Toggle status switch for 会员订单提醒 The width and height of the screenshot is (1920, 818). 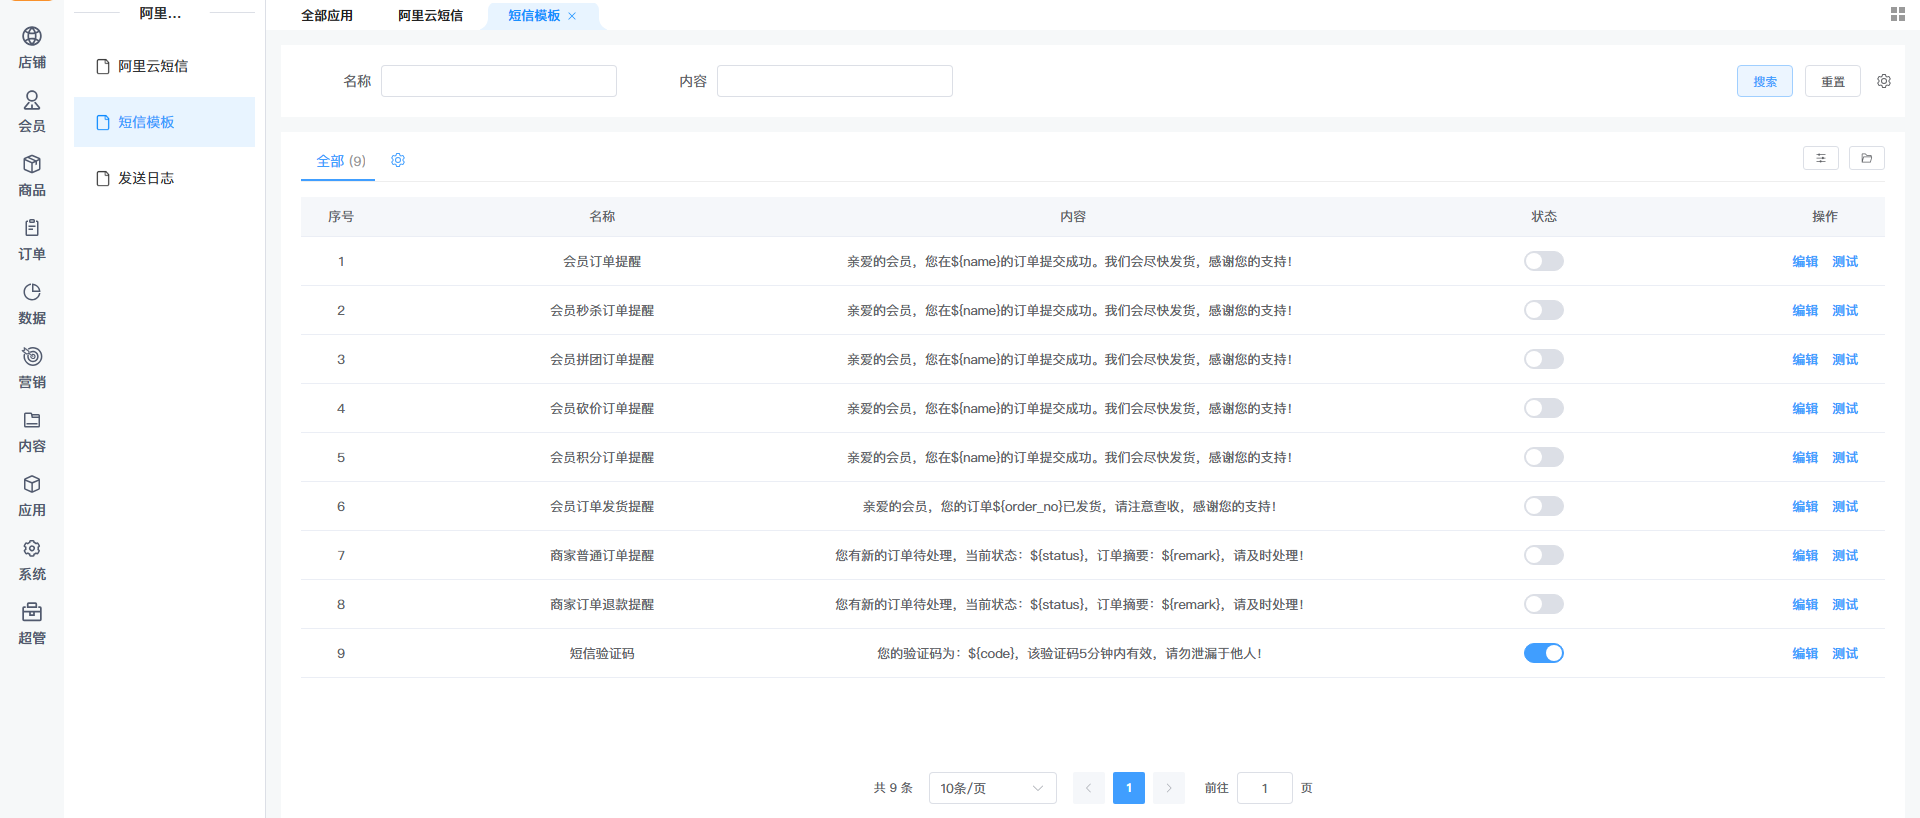point(1544,261)
